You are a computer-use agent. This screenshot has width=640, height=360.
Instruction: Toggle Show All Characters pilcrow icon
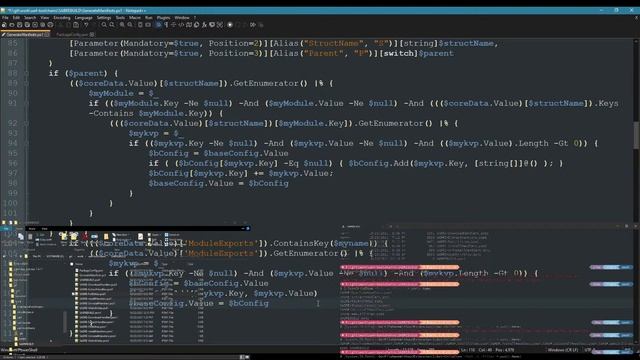pos(166,25)
